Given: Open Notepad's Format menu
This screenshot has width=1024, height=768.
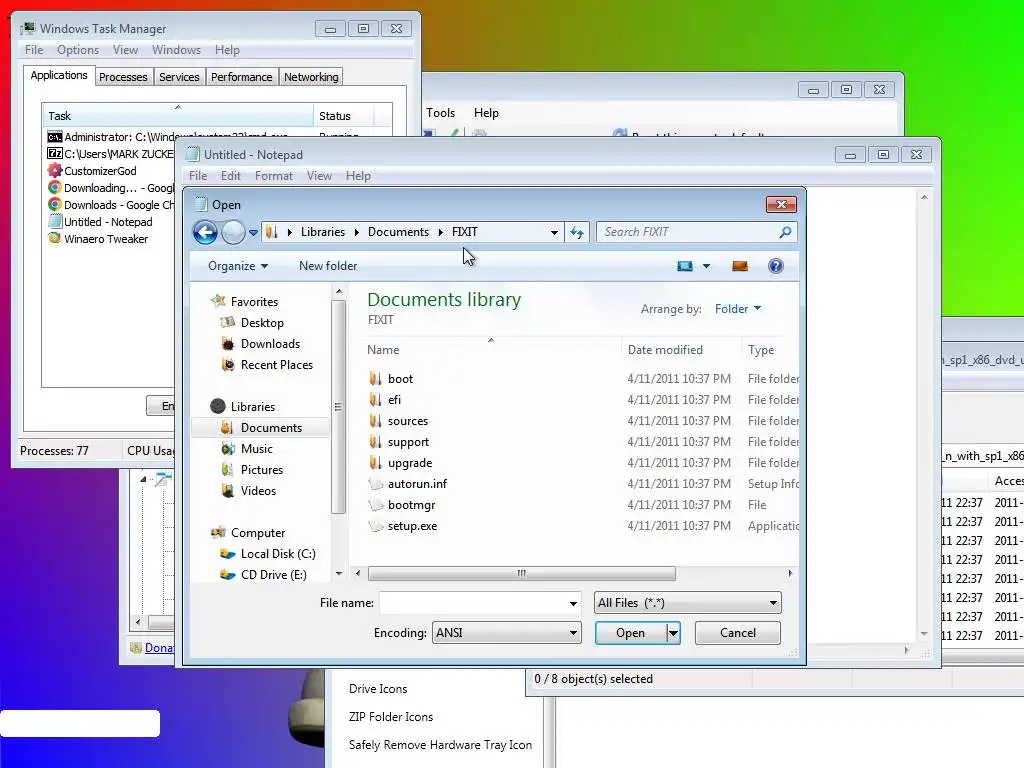Looking at the screenshot, I should click(x=274, y=176).
